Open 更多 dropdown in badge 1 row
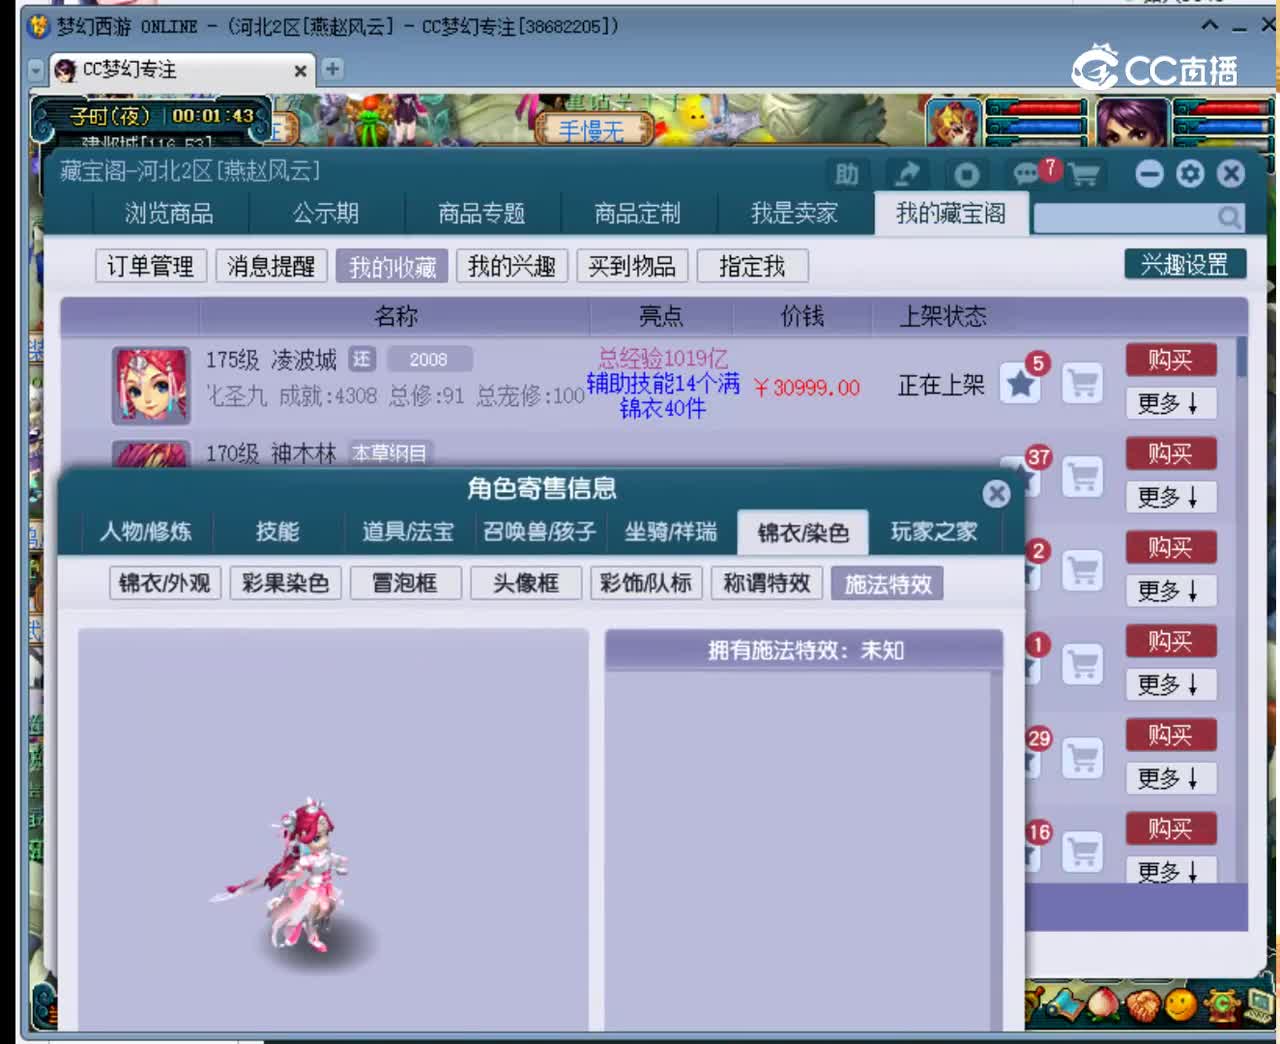 pyautogui.click(x=1170, y=685)
